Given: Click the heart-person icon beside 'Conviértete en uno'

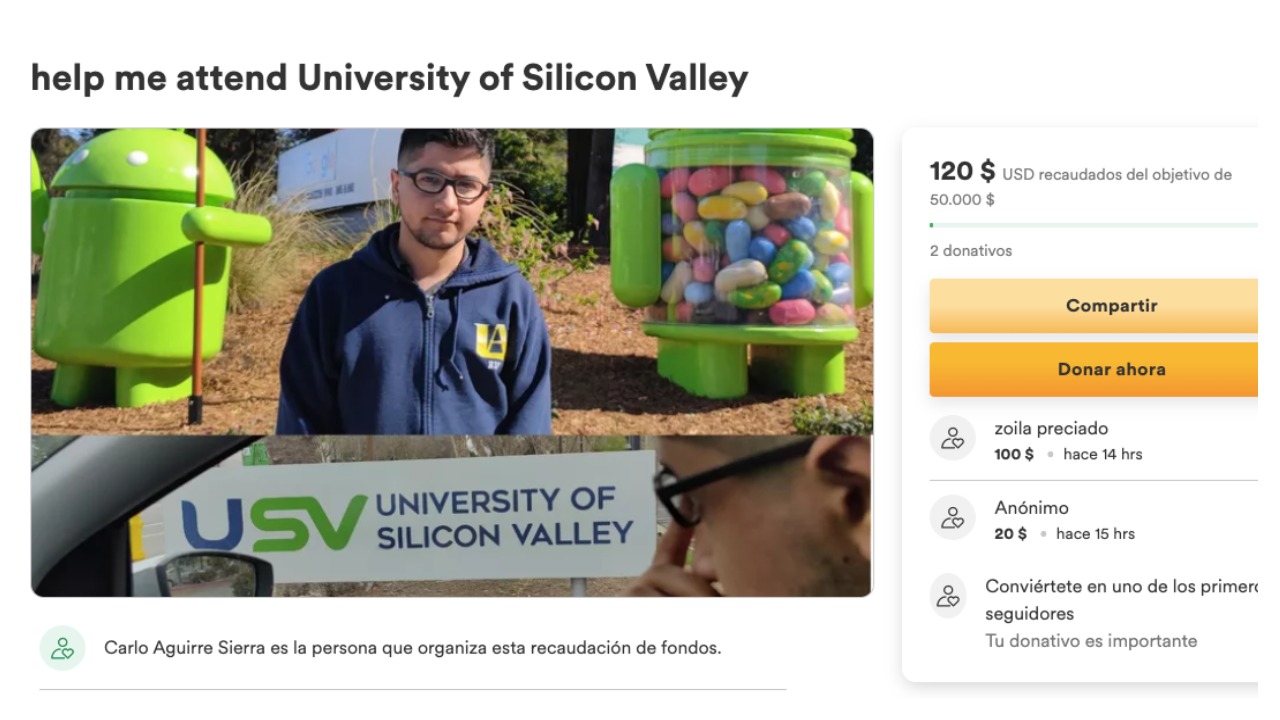Looking at the screenshot, I should [x=948, y=596].
